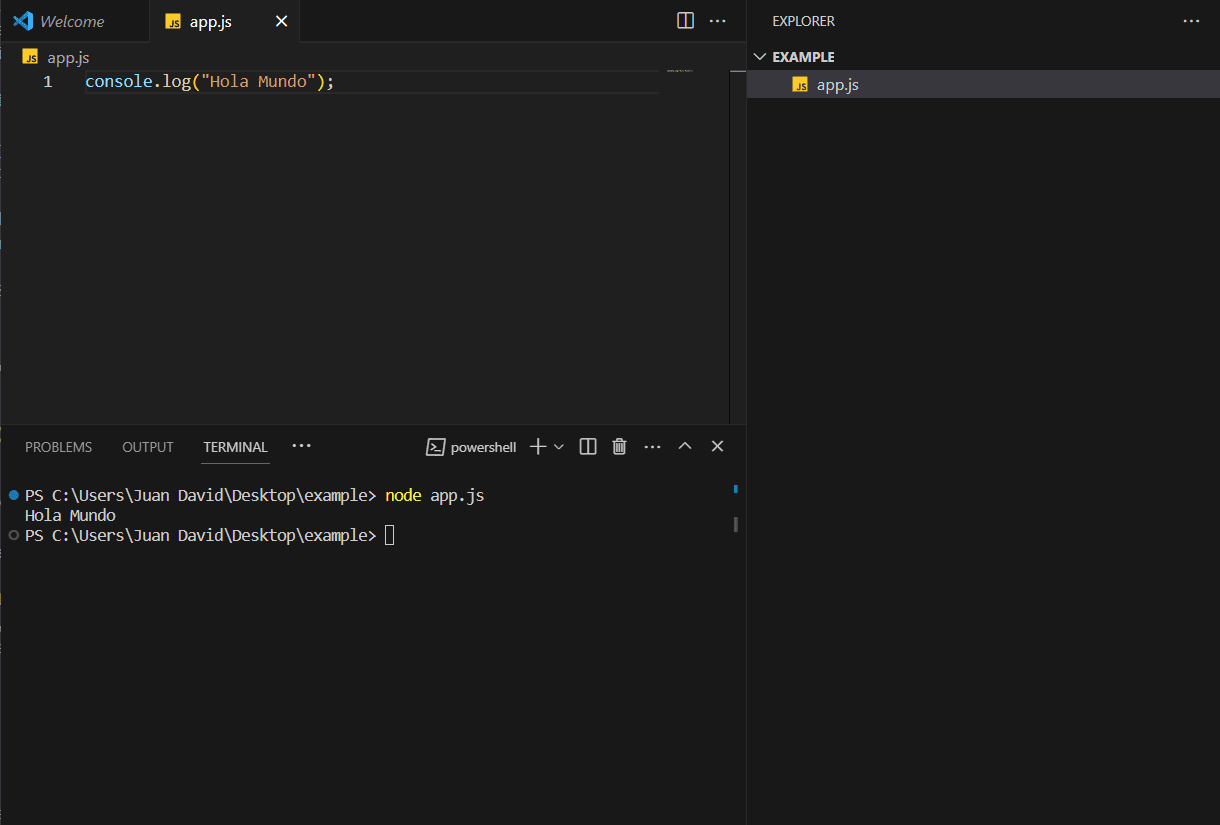The image size is (1220, 825).
Task: Click the terminal command prompt input
Action: click(x=390, y=535)
